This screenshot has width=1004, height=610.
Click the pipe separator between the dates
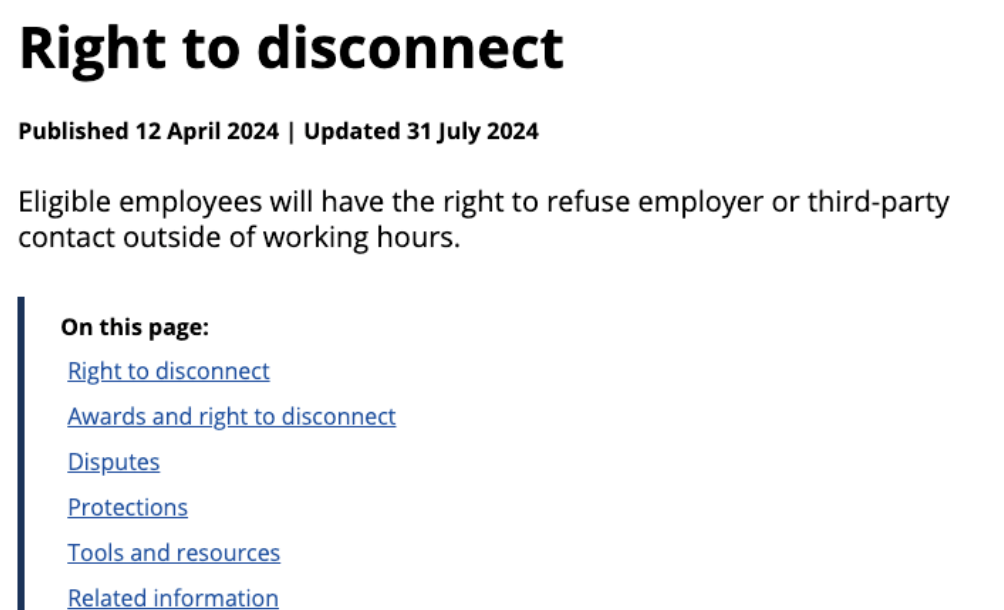(291, 131)
